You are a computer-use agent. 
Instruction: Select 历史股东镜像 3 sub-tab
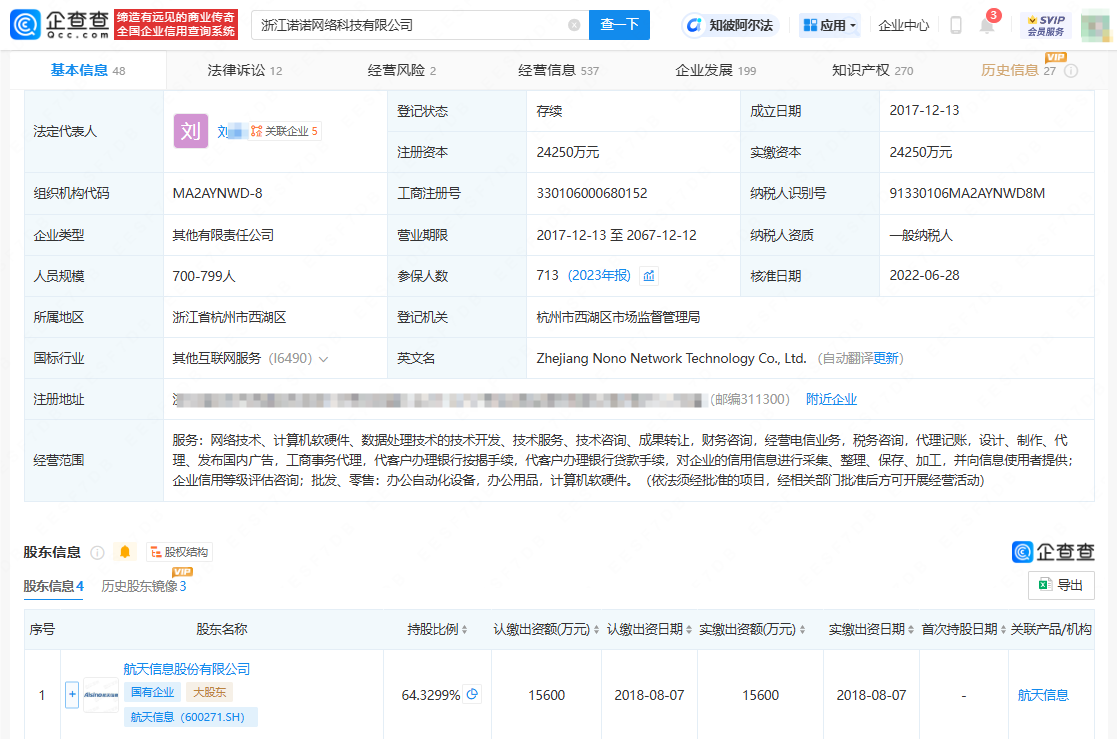click(144, 586)
